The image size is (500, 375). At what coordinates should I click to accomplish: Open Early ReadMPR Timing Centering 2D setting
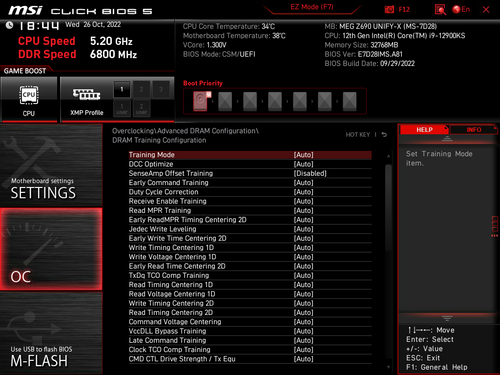pos(250,220)
